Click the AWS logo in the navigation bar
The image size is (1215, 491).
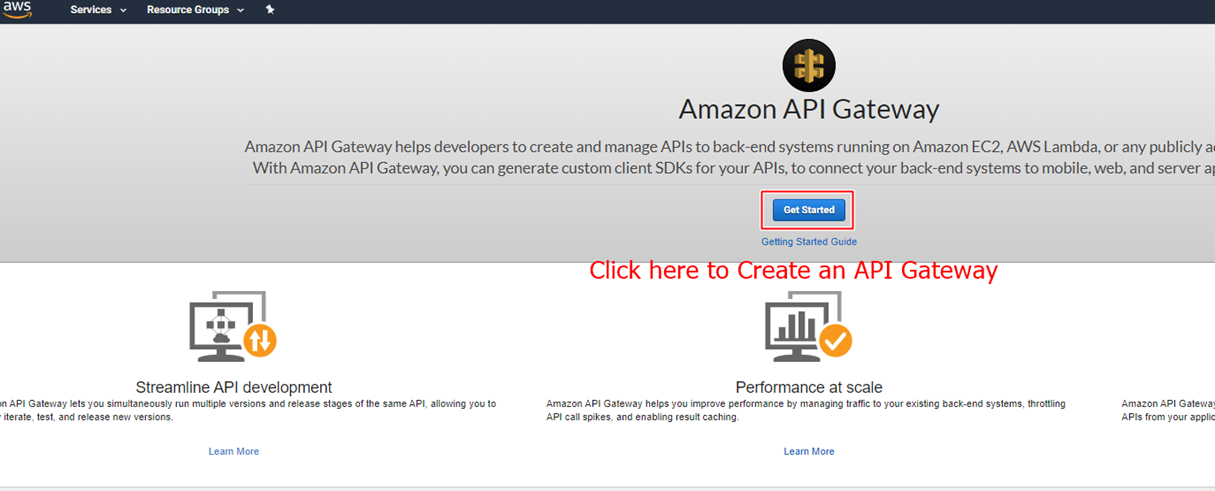click(17, 8)
